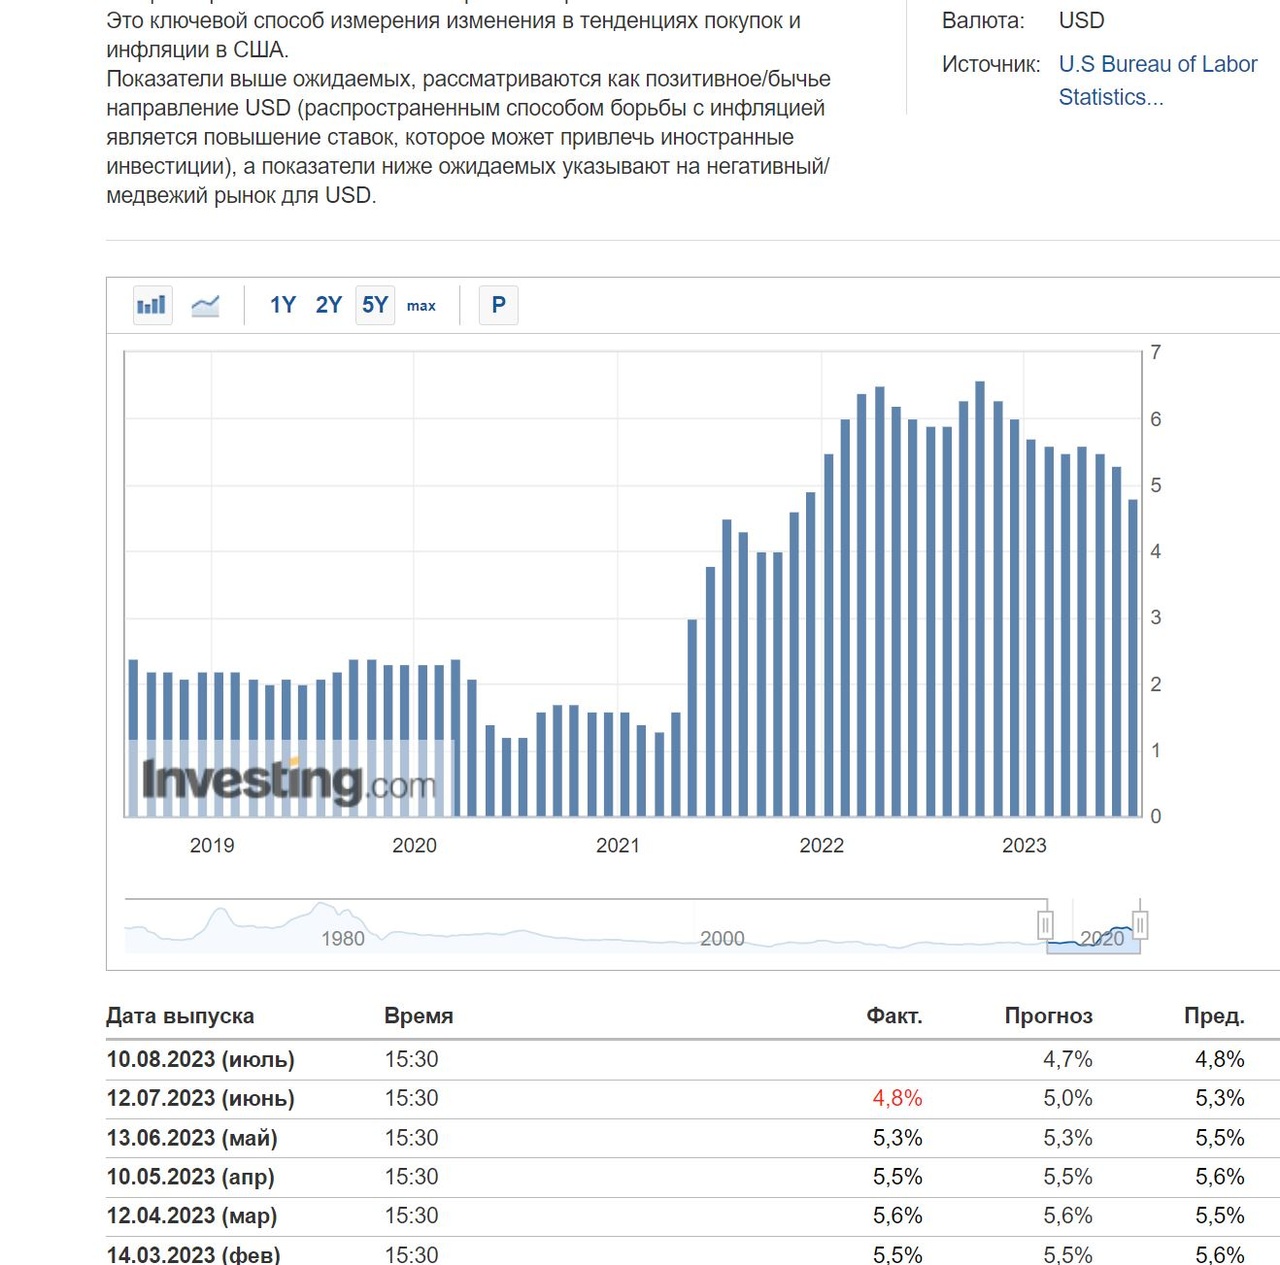The width and height of the screenshot is (1280, 1265).
Task: Click the Investing.com watermark logo on chart
Action: [x=289, y=781]
